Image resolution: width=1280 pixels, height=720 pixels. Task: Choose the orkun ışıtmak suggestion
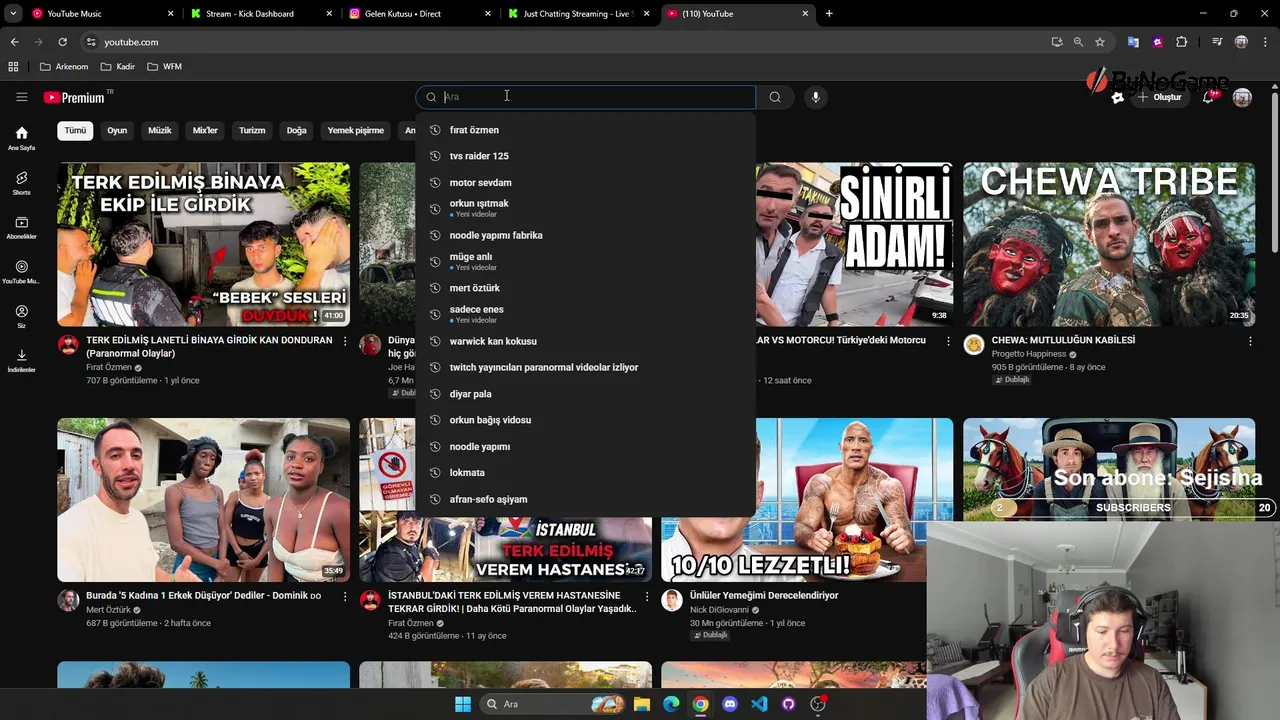point(585,209)
